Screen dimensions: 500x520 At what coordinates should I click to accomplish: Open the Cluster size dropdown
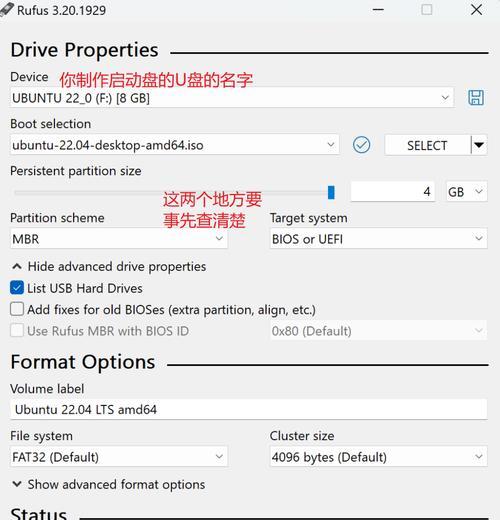coord(379,457)
